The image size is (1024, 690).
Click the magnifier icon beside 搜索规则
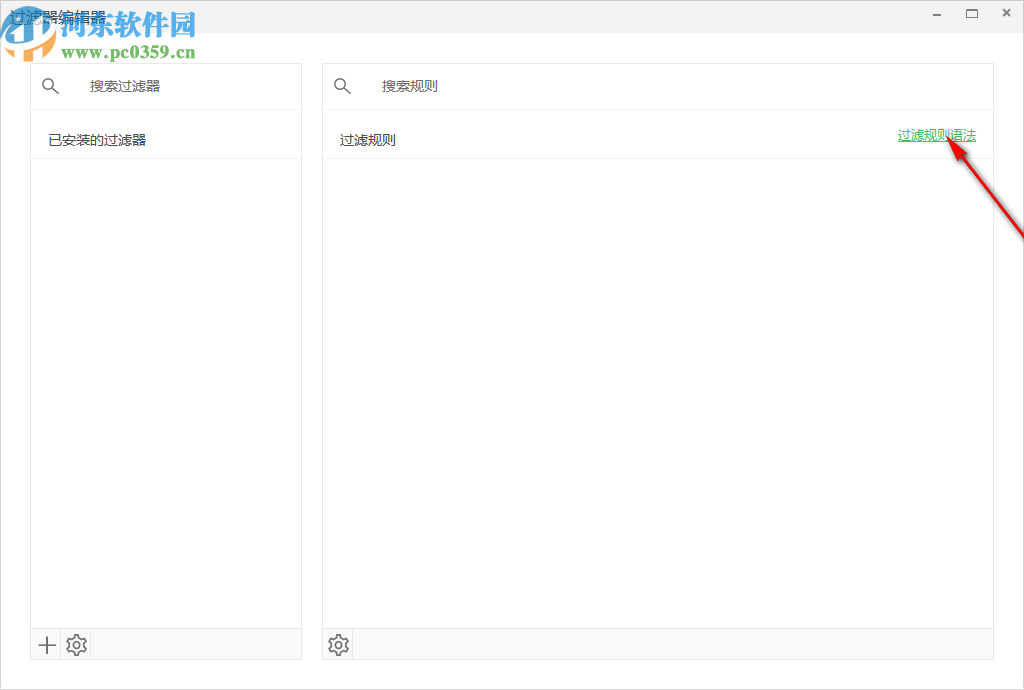(x=342, y=86)
